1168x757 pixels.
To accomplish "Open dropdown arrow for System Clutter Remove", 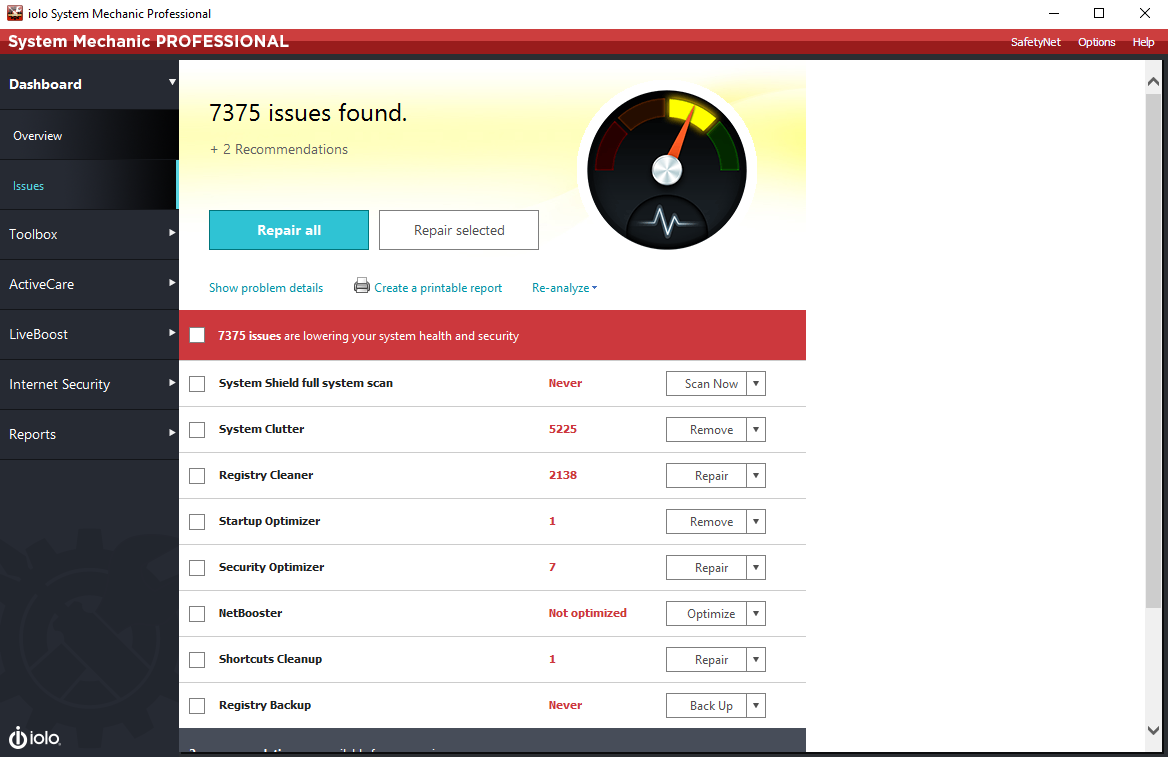I will 756,430.
